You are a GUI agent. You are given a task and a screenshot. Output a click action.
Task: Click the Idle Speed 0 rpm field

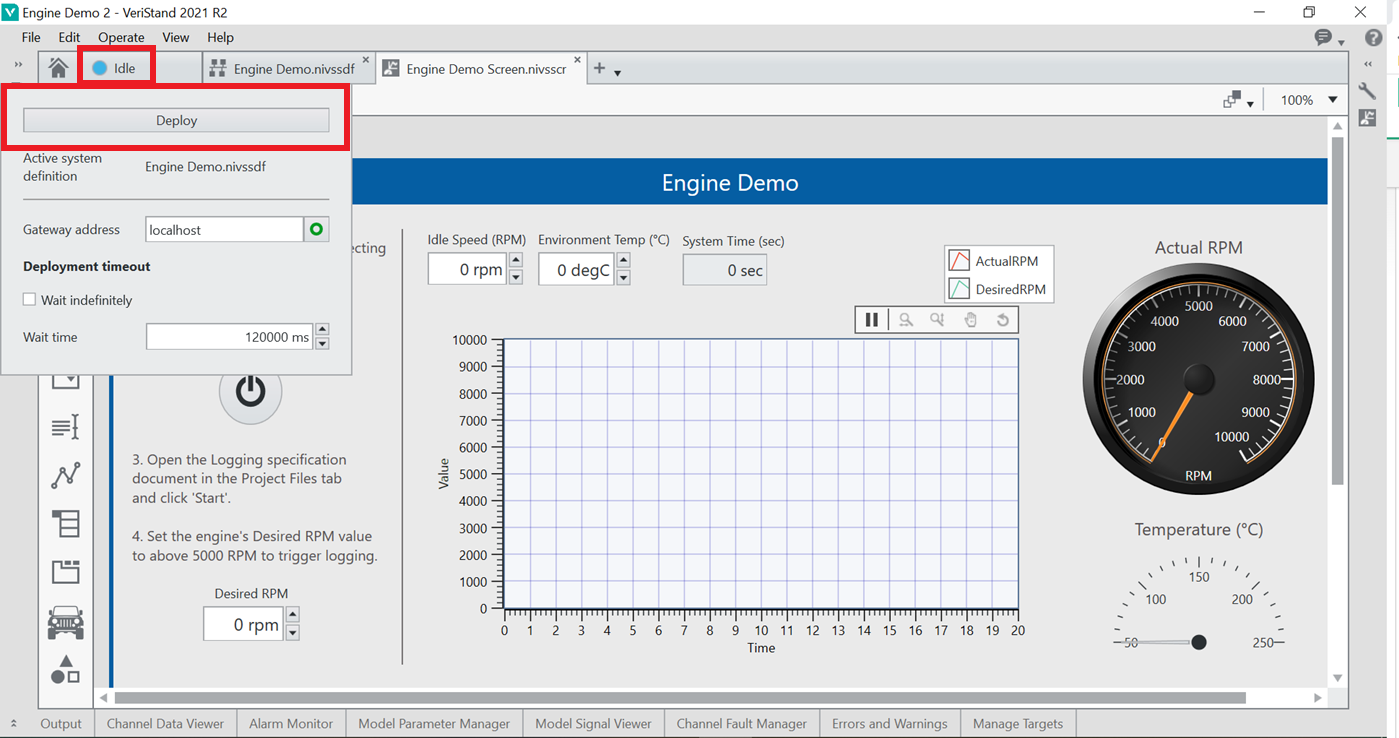[x=467, y=269]
